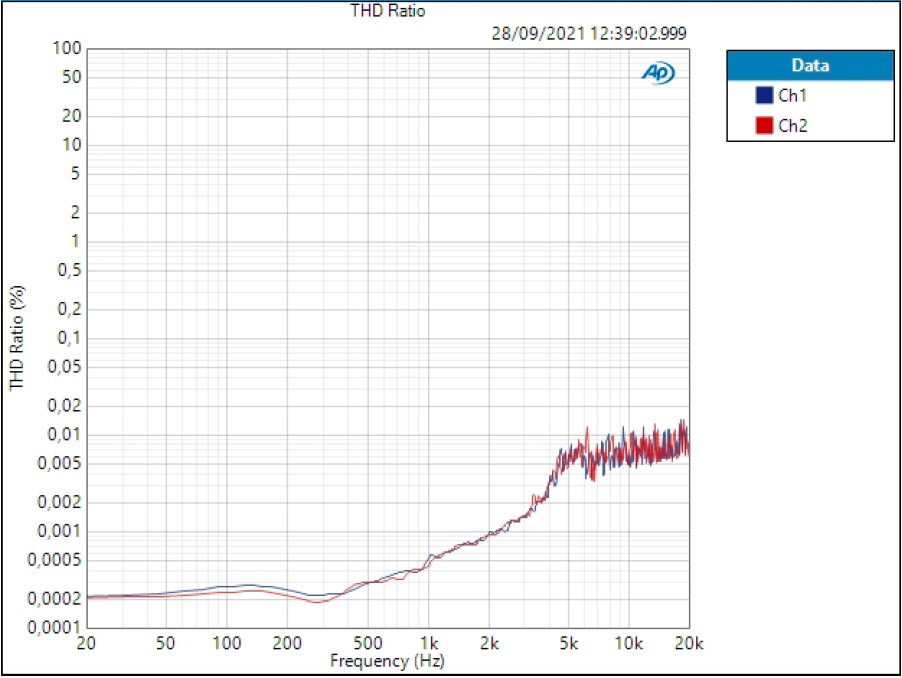
Task: Click the 20k tick on frequency axis
Action: (688, 643)
